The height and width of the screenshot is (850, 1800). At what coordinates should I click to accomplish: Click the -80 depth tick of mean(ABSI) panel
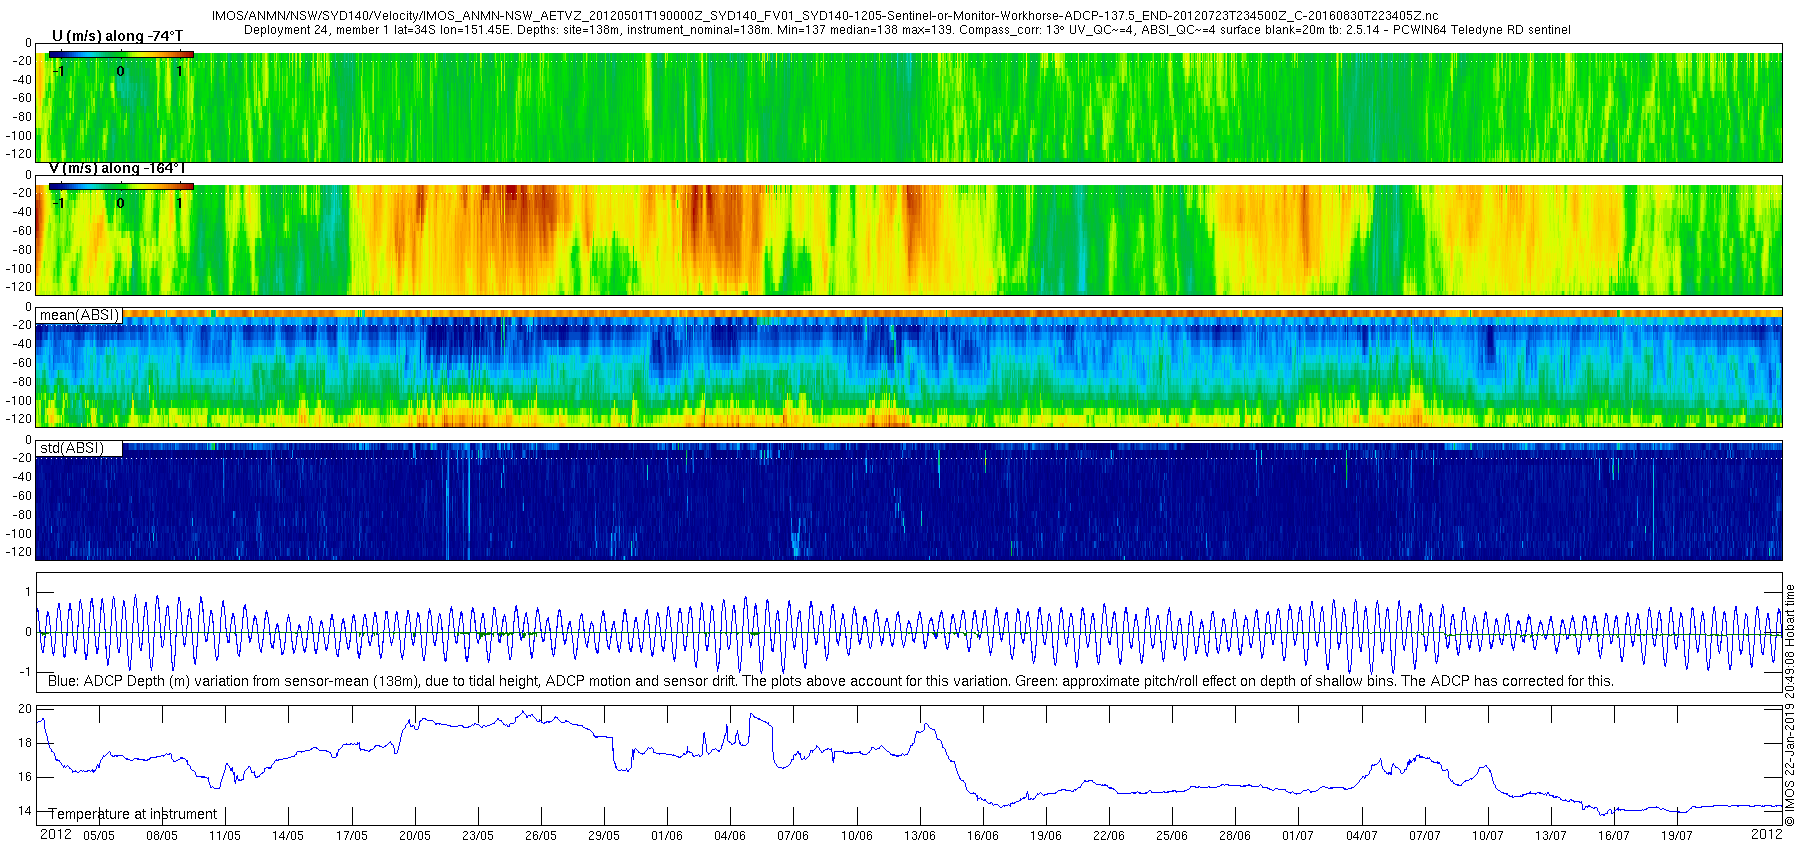[x=21, y=382]
